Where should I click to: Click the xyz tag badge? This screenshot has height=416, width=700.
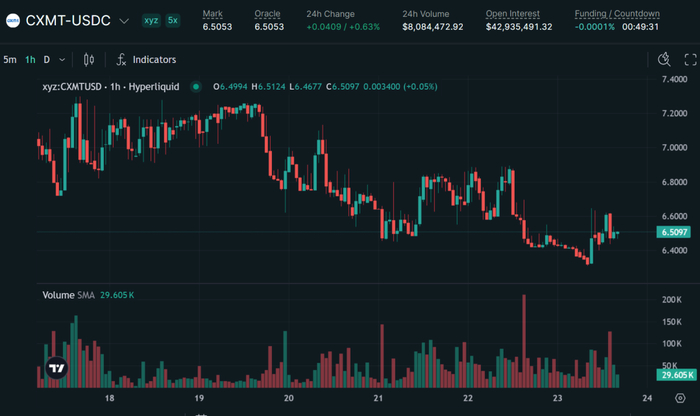[x=151, y=21]
